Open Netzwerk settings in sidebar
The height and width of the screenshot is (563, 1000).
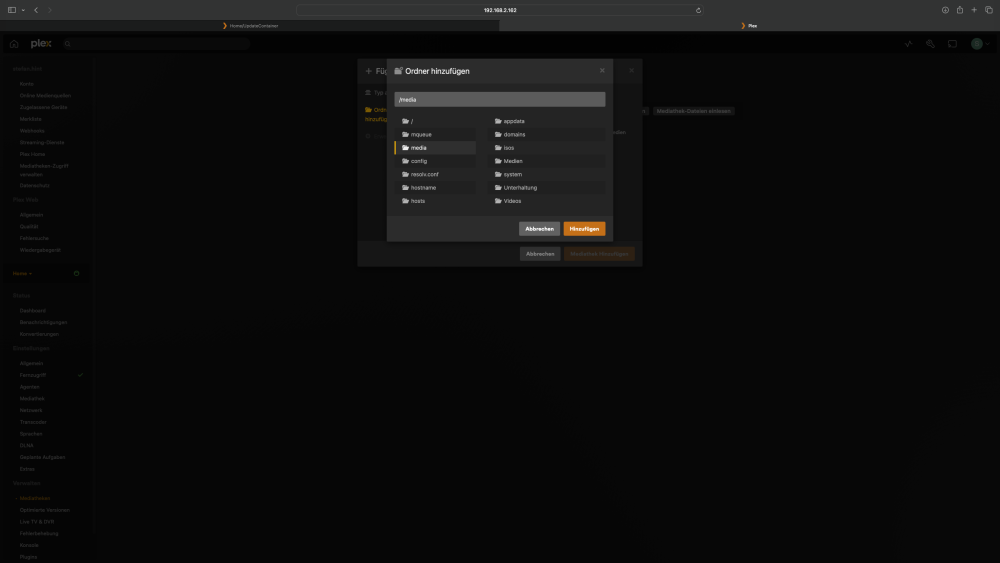31,410
